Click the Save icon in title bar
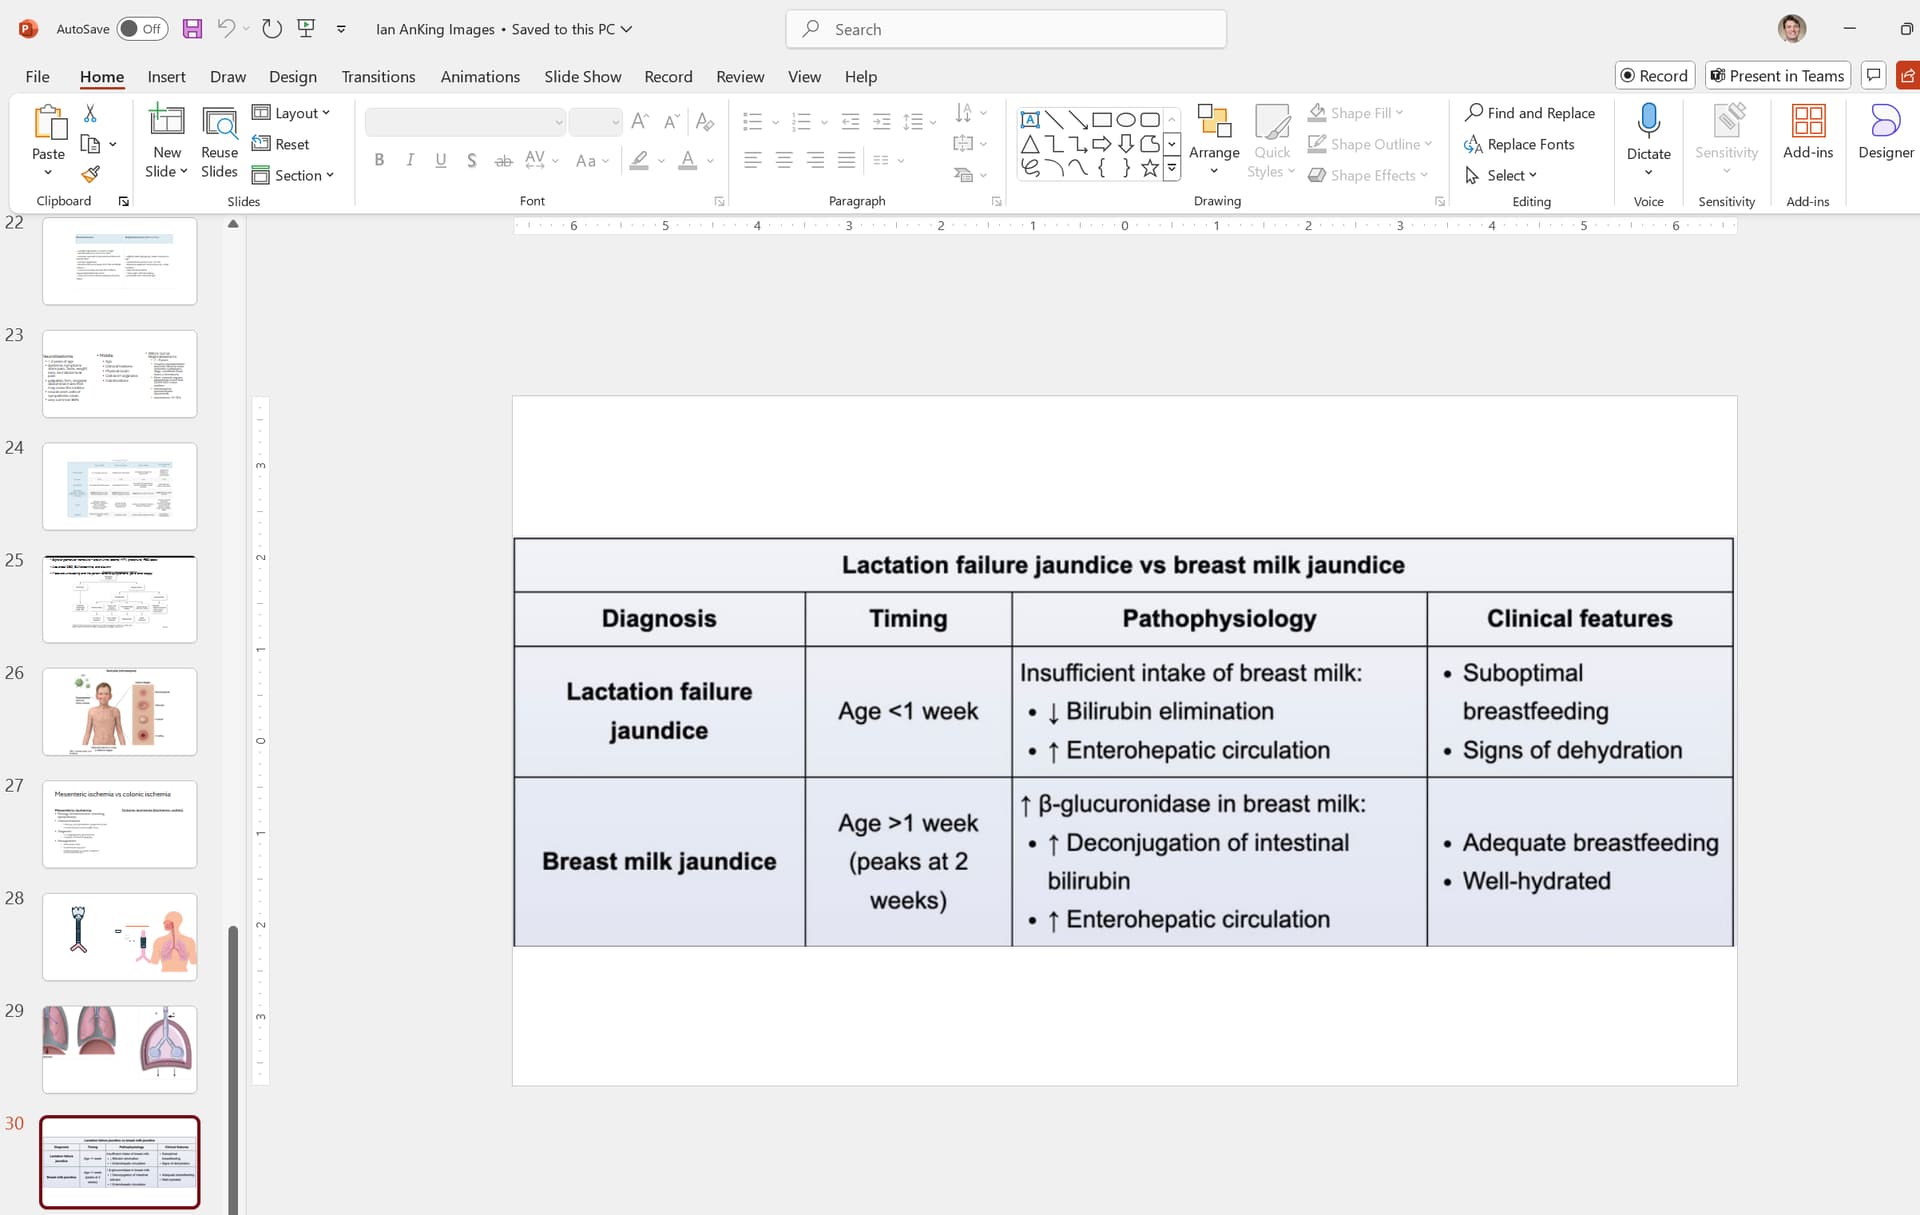The height and width of the screenshot is (1215, 1920). (192, 29)
